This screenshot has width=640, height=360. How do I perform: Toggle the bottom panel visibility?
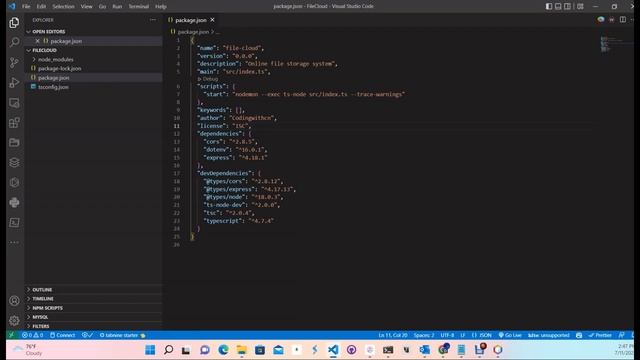point(558,6)
